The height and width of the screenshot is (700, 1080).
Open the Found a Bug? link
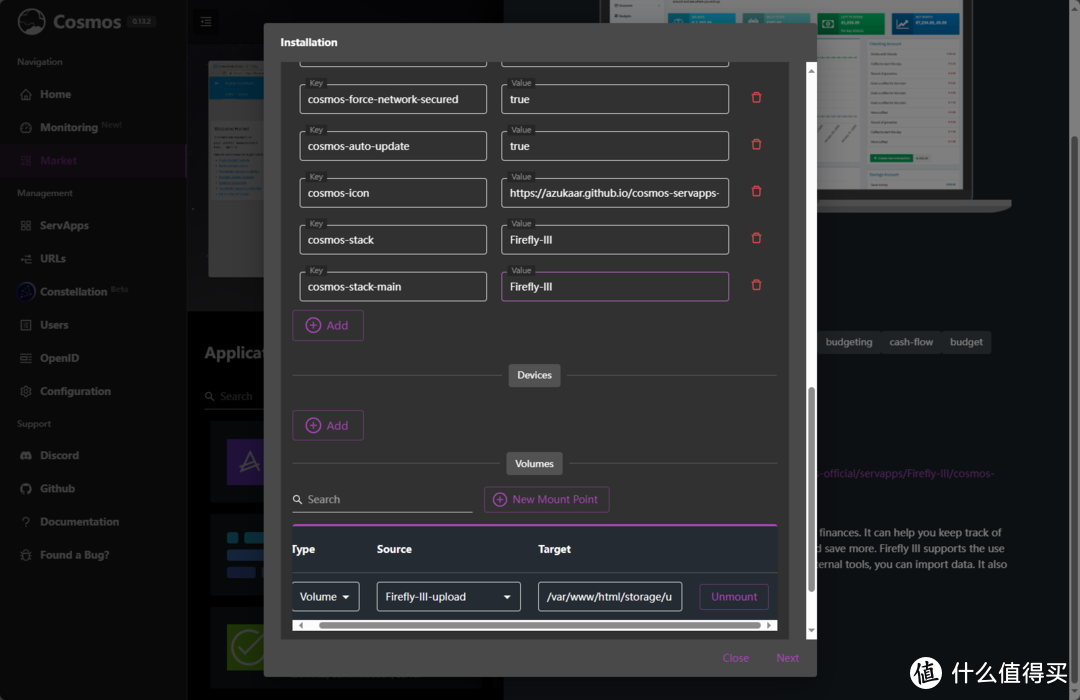(x=74, y=555)
